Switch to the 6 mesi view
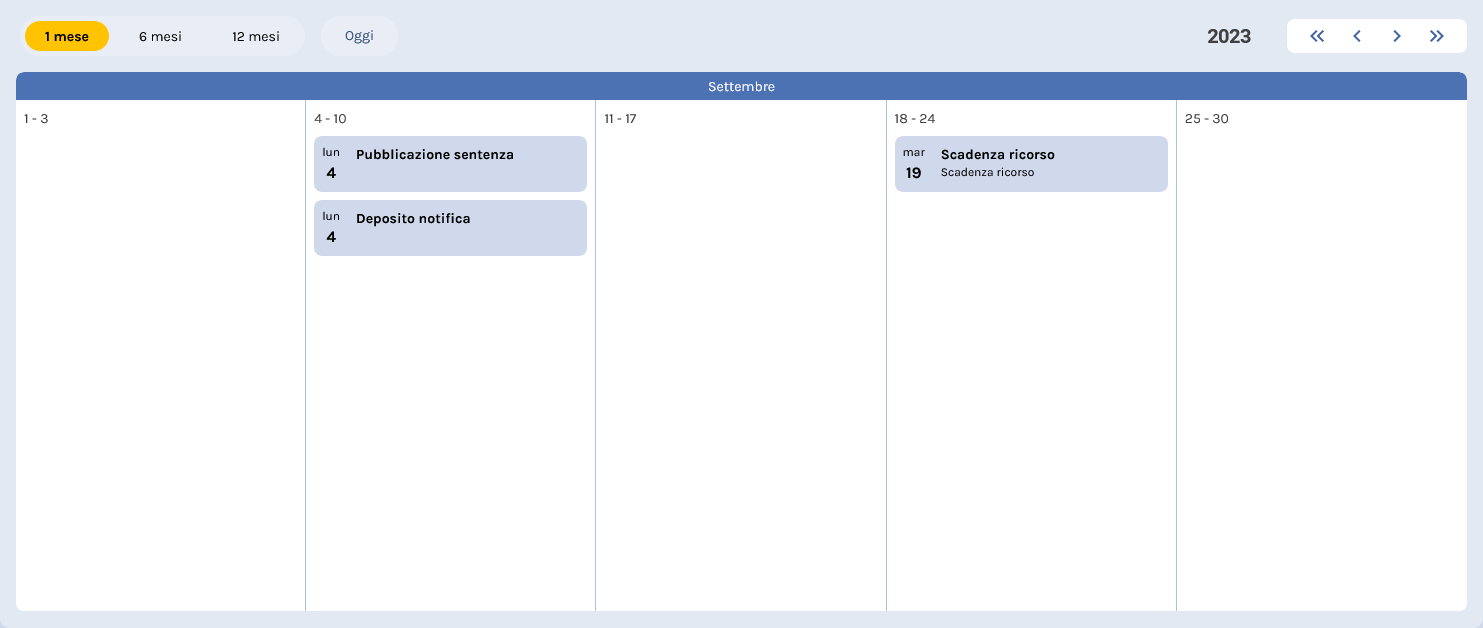 pos(160,36)
